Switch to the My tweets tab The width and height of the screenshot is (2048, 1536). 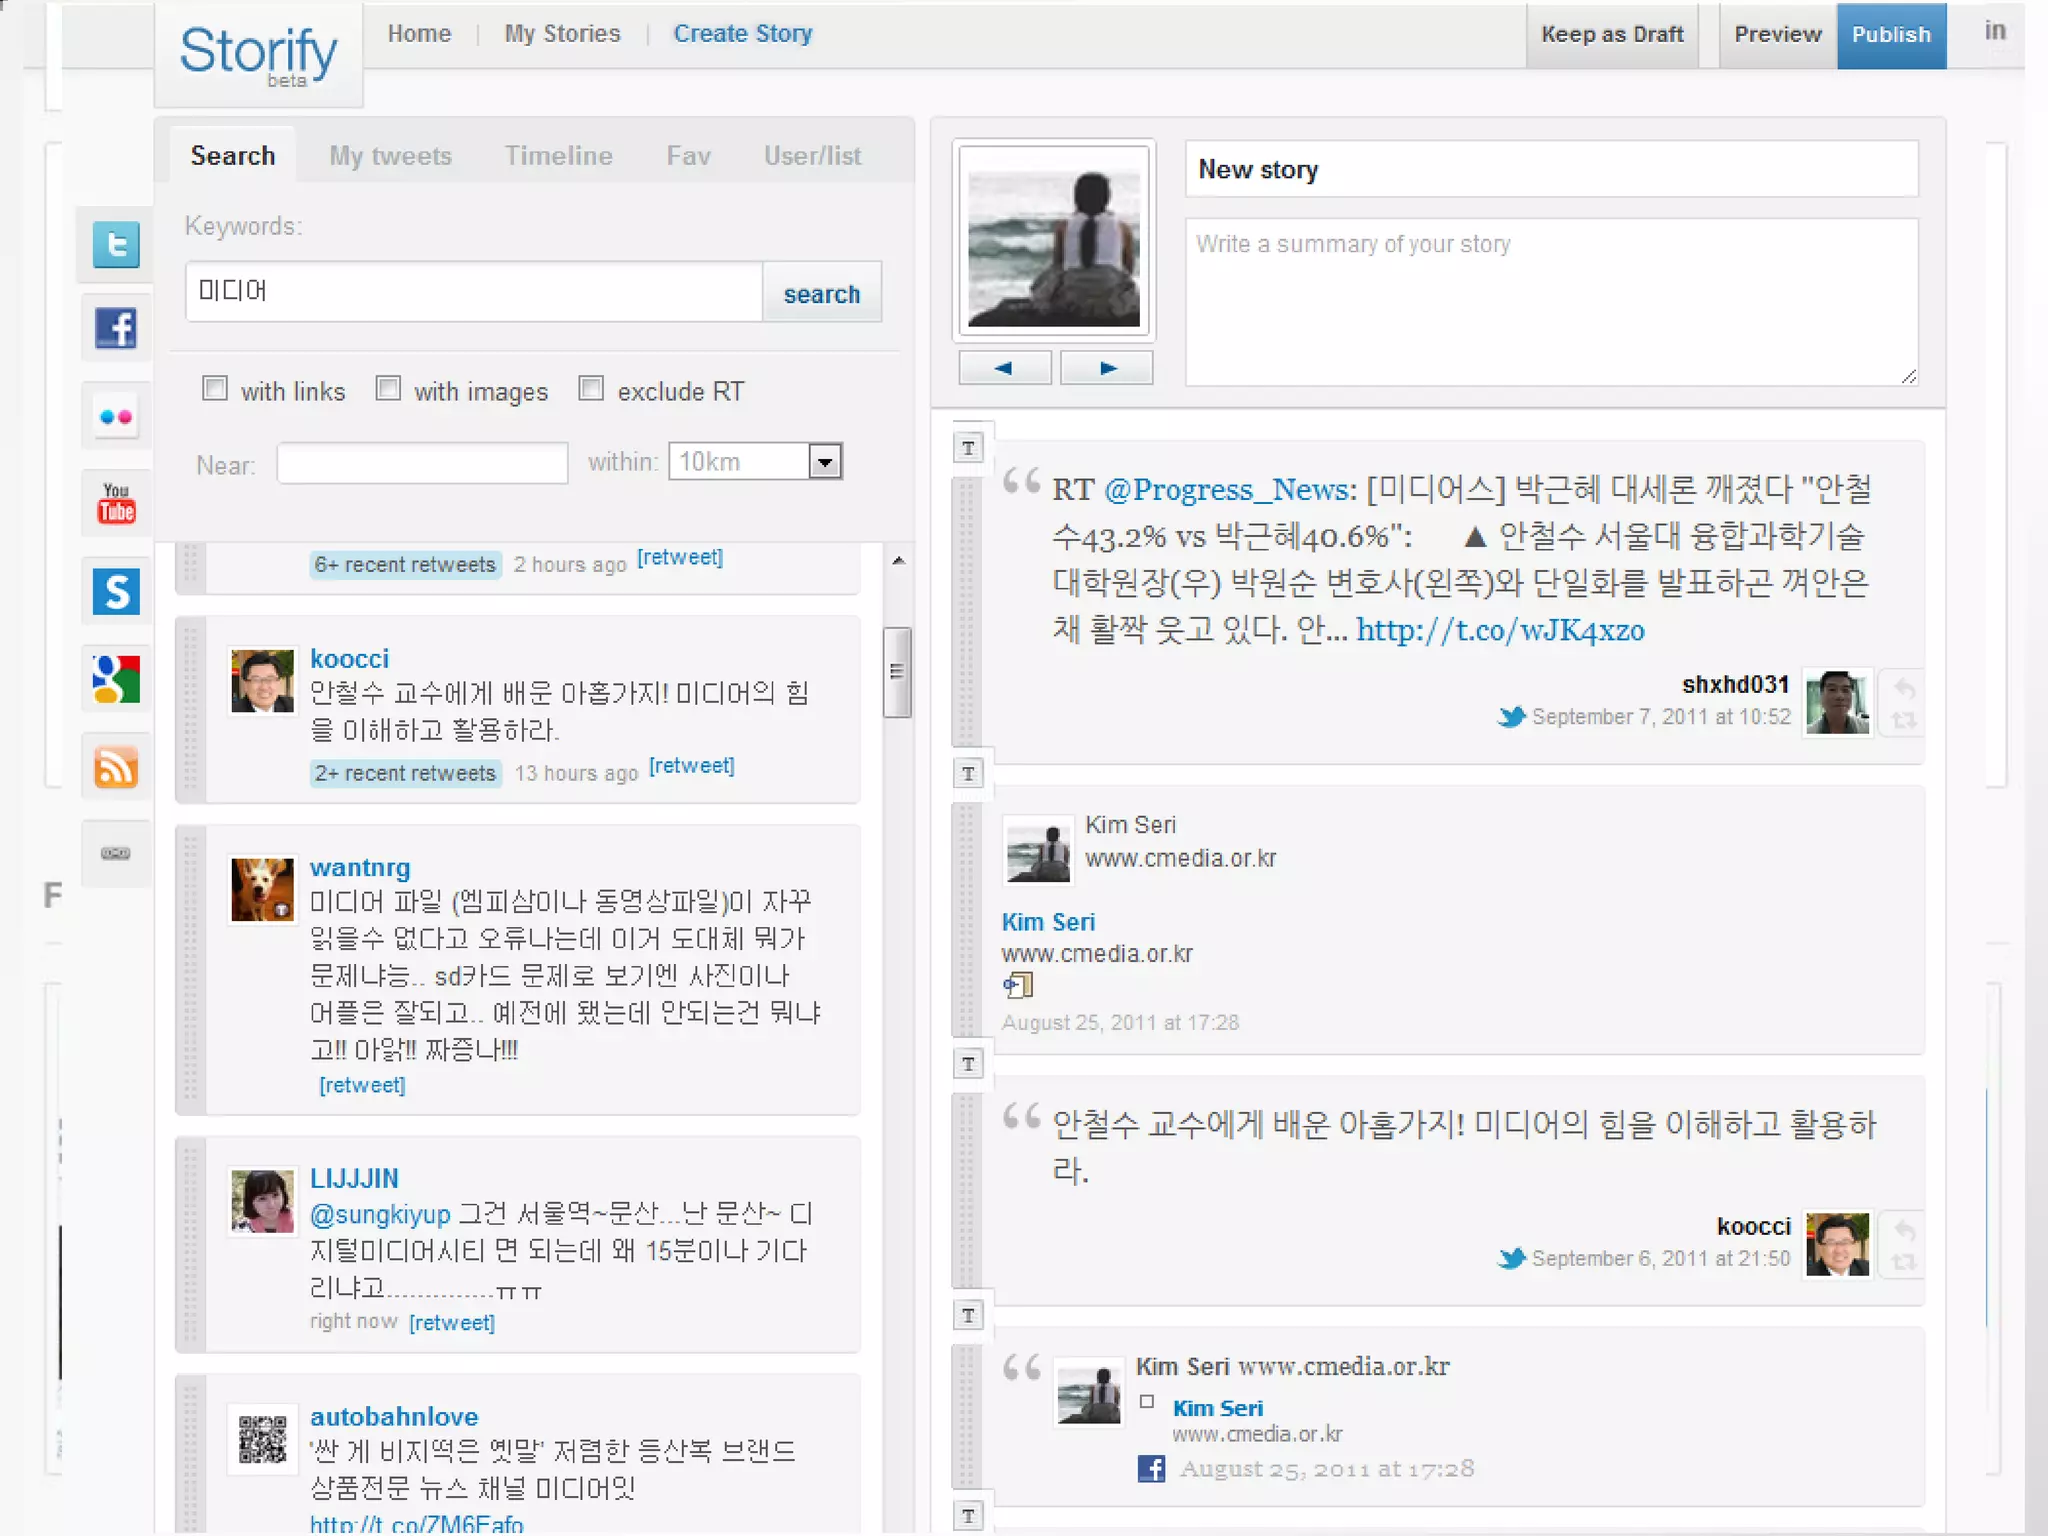pos(390,156)
